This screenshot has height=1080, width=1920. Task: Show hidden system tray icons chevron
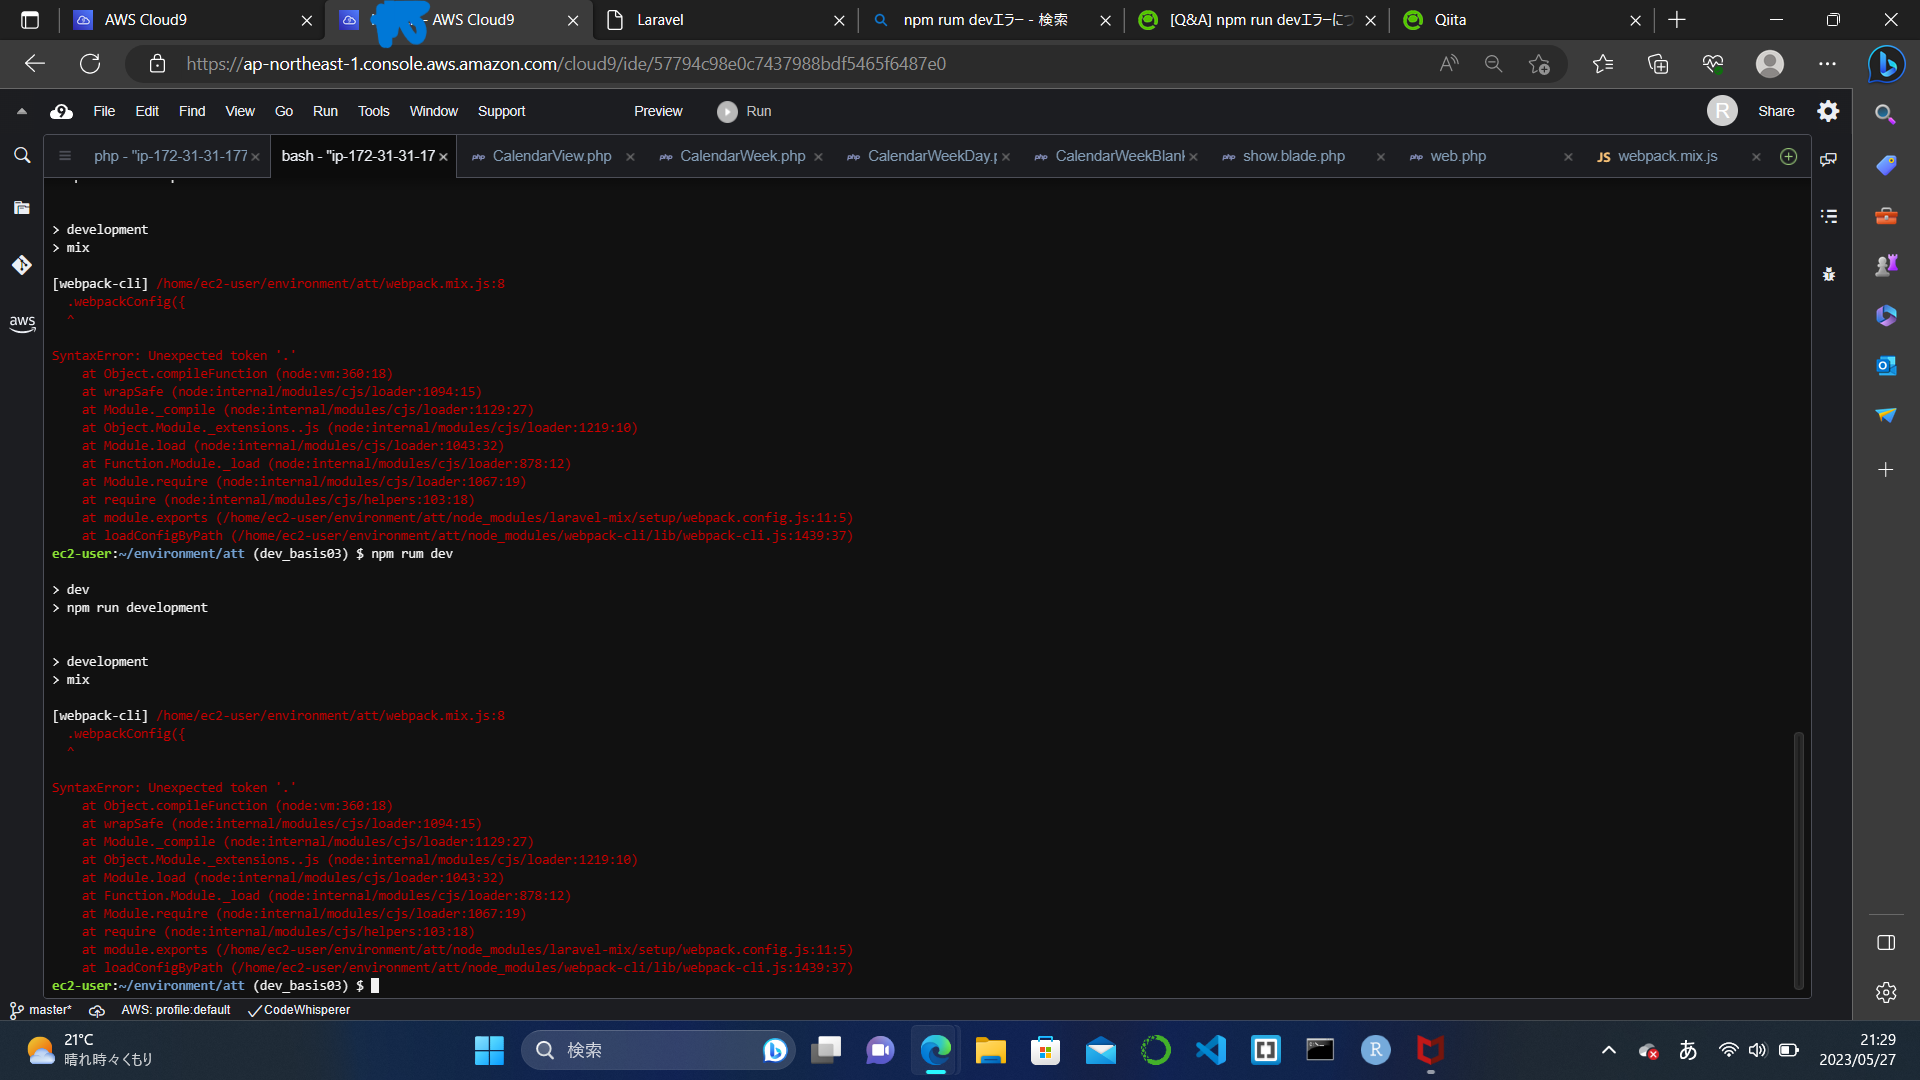click(1609, 1050)
